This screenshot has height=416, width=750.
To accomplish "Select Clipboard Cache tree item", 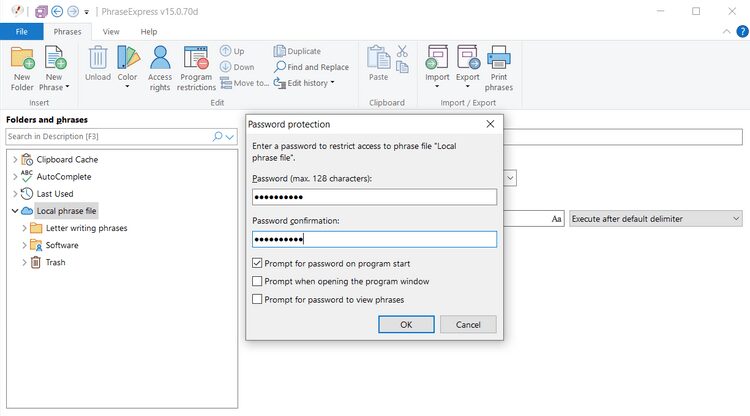I will pyautogui.click(x=67, y=159).
